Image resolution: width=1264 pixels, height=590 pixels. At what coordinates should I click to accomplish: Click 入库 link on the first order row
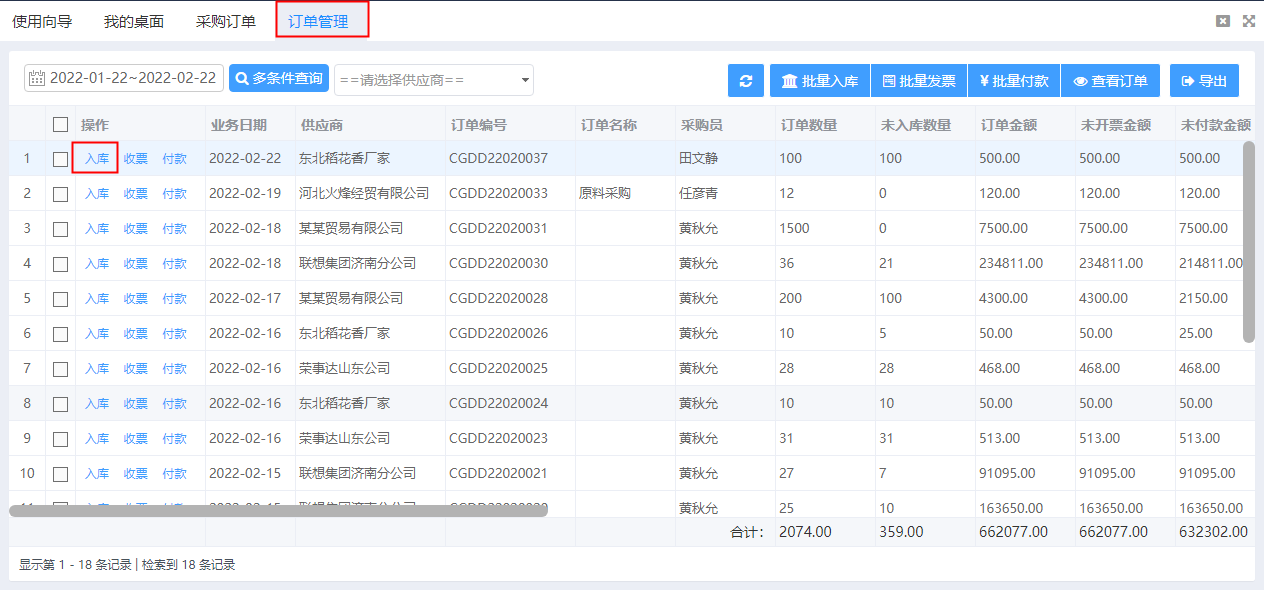point(95,157)
